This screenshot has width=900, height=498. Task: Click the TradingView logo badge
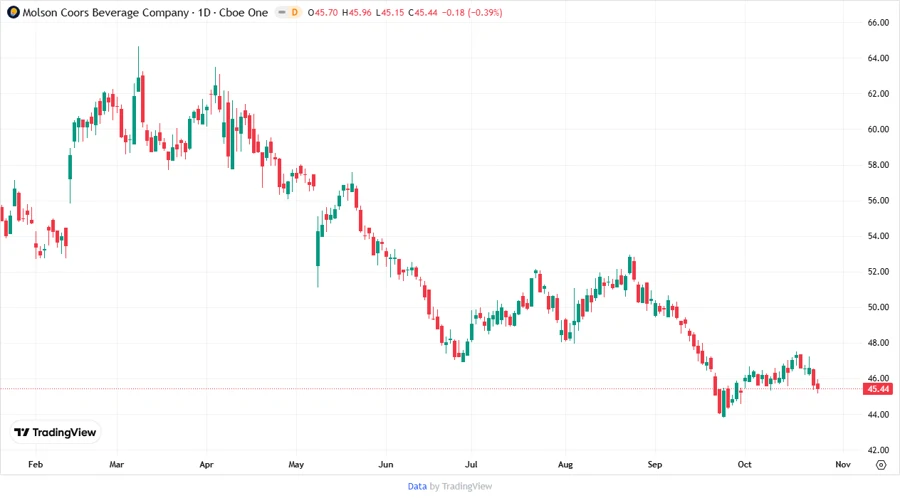tap(56, 432)
